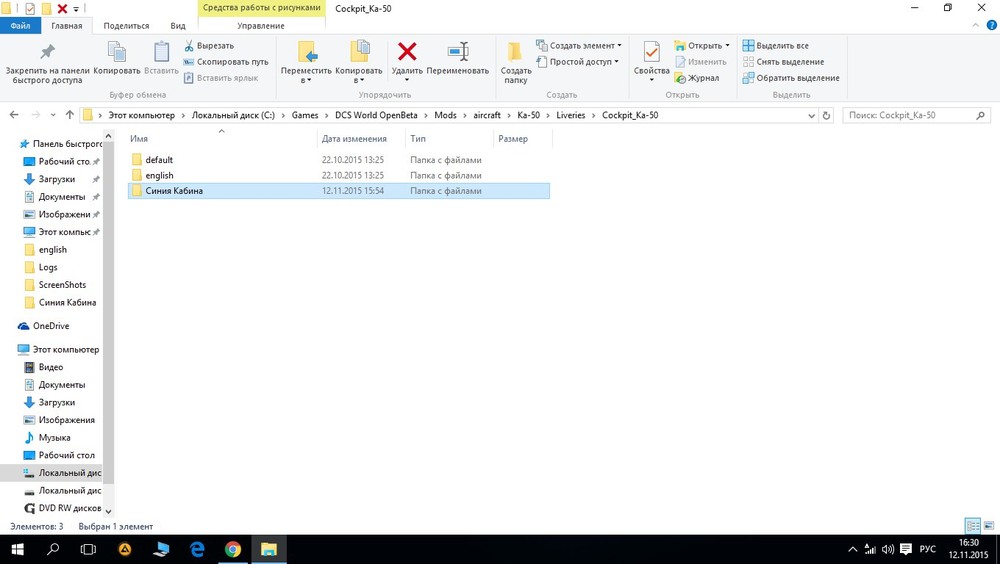The width and height of the screenshot is (1000, 564).
Task: Open Свойства (Properties) icon
Action: pos(651,61)
